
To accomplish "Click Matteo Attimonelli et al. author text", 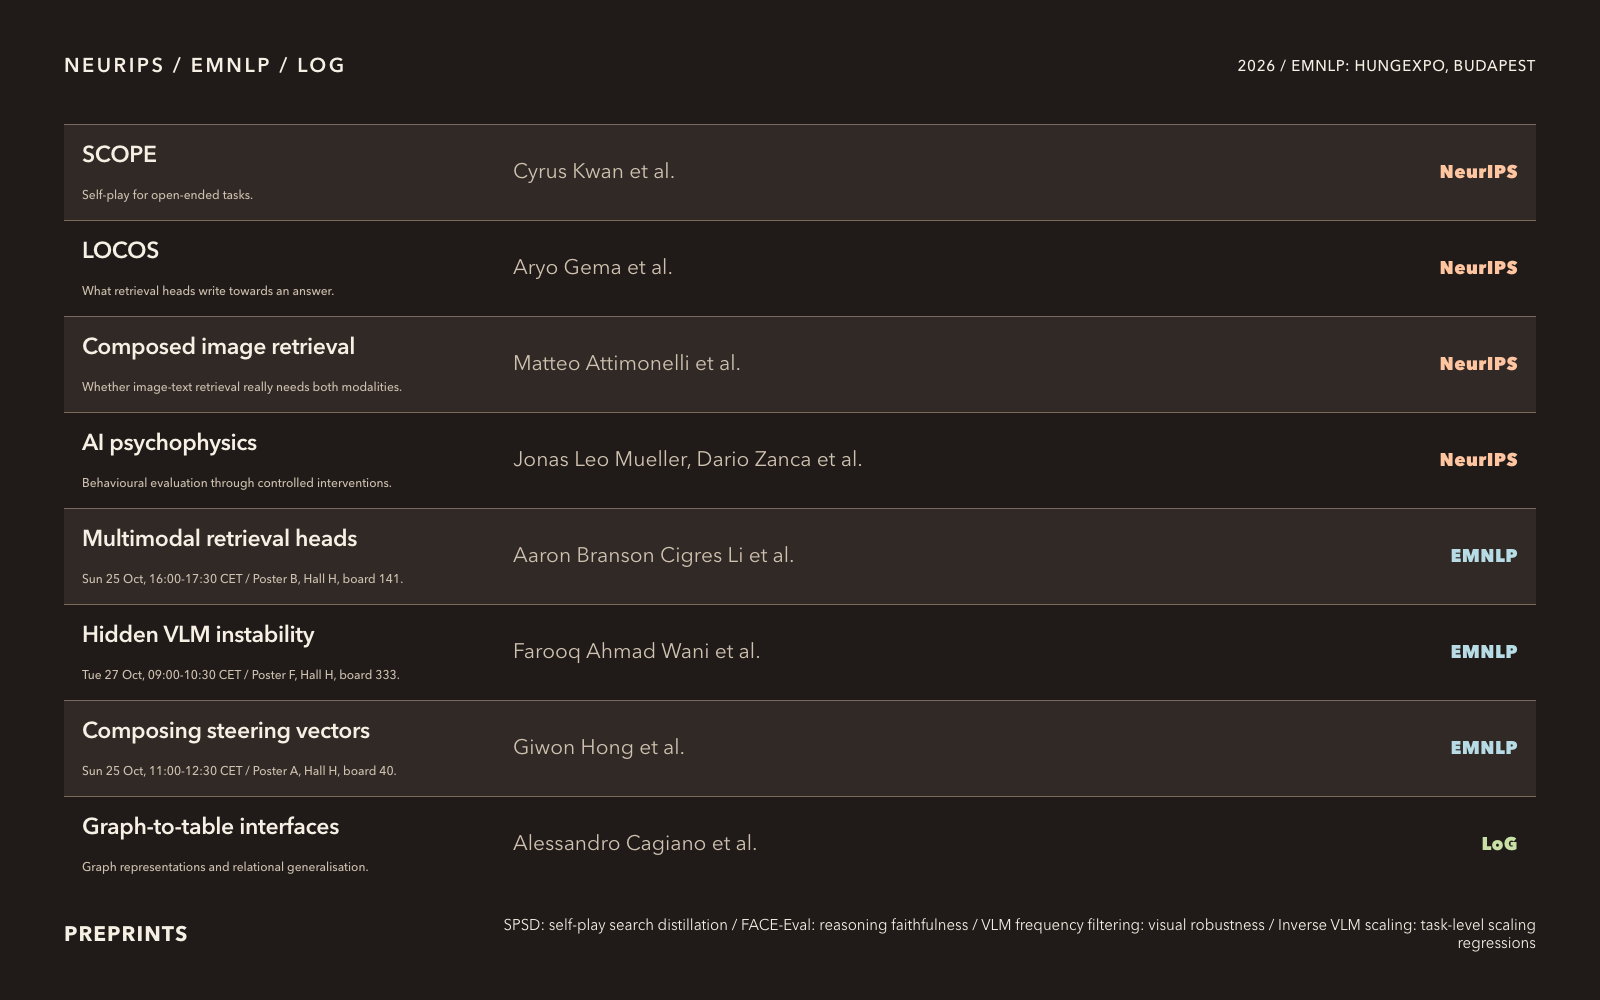I will coord(627,363).
